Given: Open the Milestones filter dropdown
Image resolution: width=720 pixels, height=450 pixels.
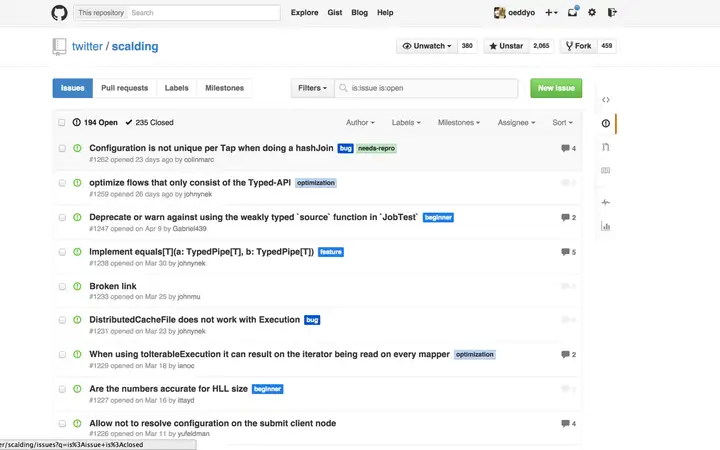Looking at the screenshot, I should [459, 123].
